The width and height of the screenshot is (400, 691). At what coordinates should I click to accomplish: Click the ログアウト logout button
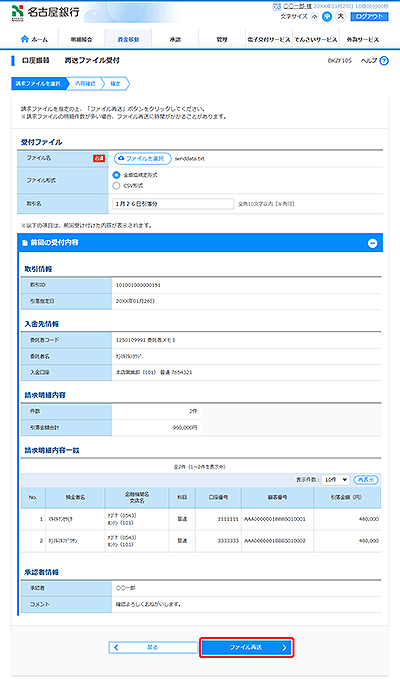370,17
